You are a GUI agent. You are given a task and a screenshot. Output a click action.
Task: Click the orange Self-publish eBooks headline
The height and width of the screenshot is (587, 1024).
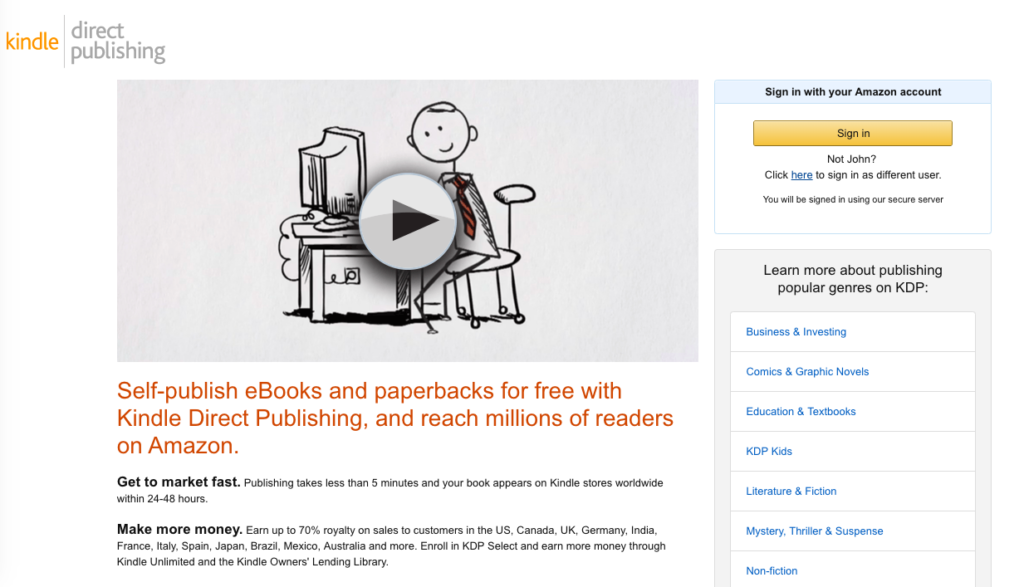point(394,418)
